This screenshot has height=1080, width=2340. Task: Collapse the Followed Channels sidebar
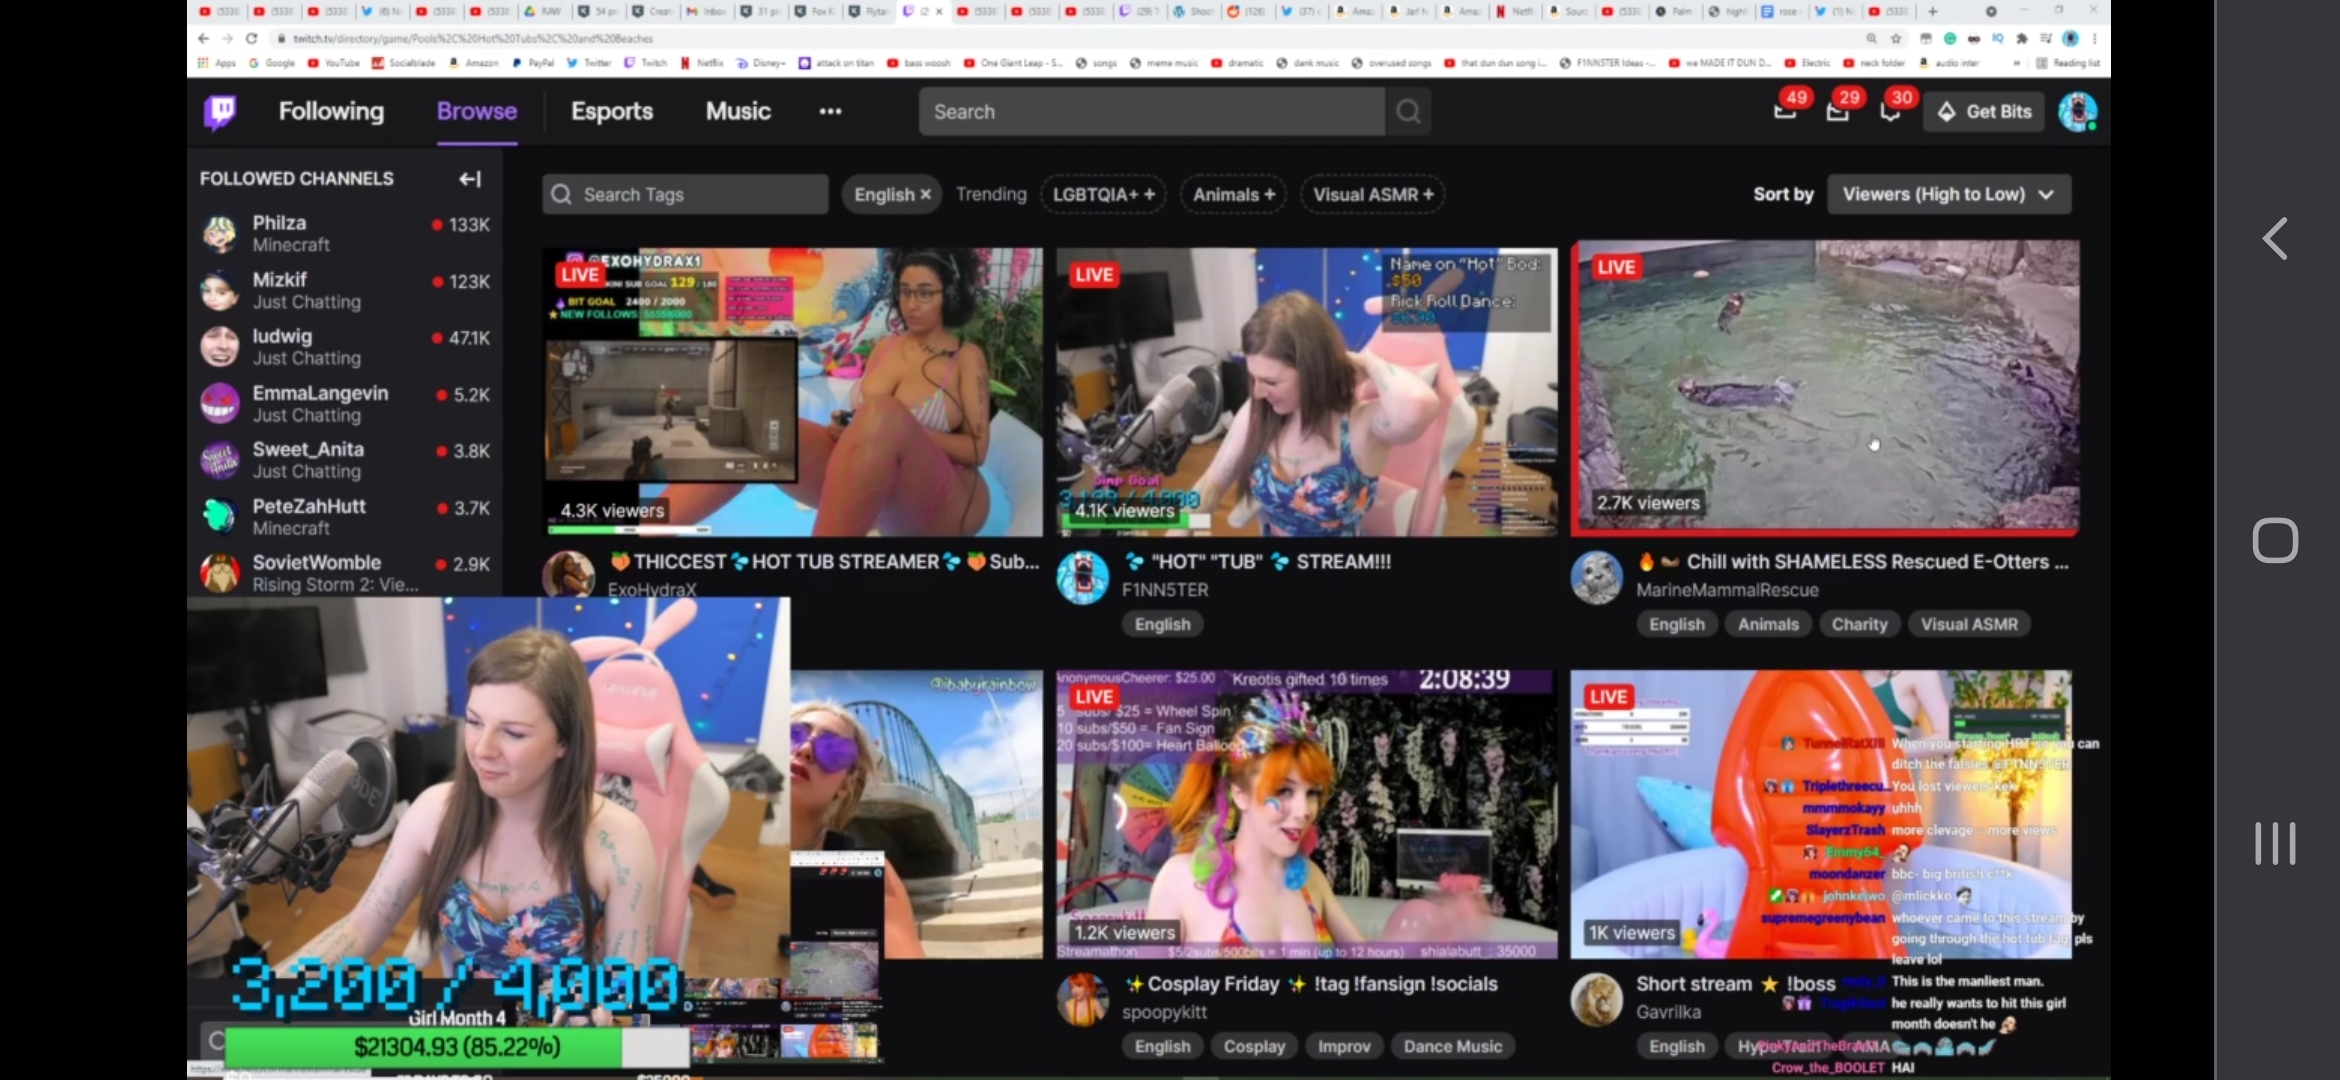470,178
